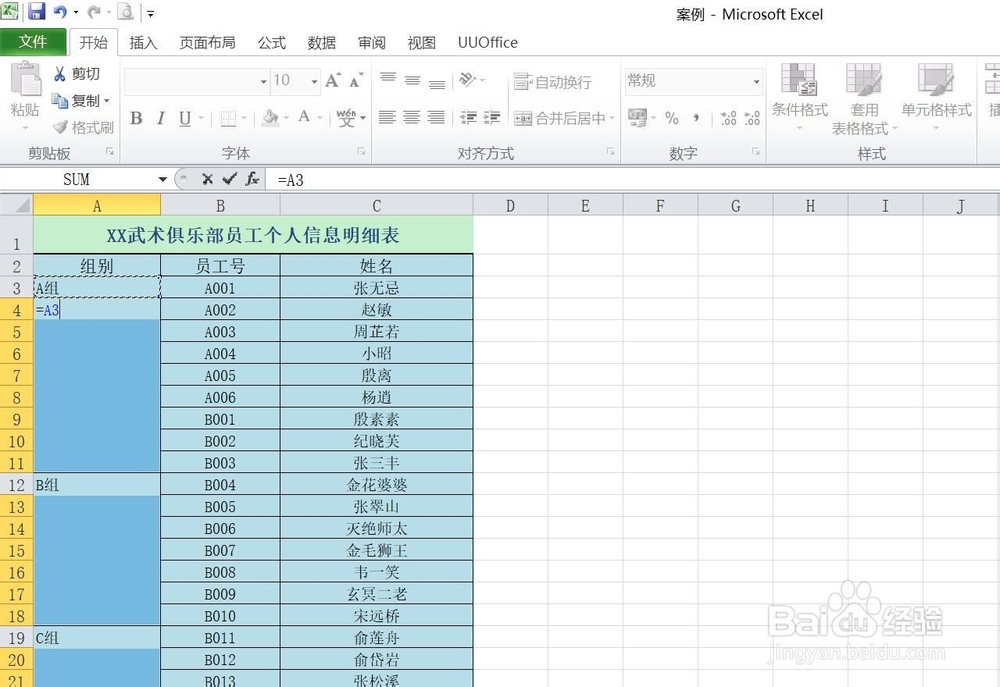Select the 剪切 (Cut) scissors icon
Image resolution: width=1000 pixels, height=687 pixels.
point(60,73)
